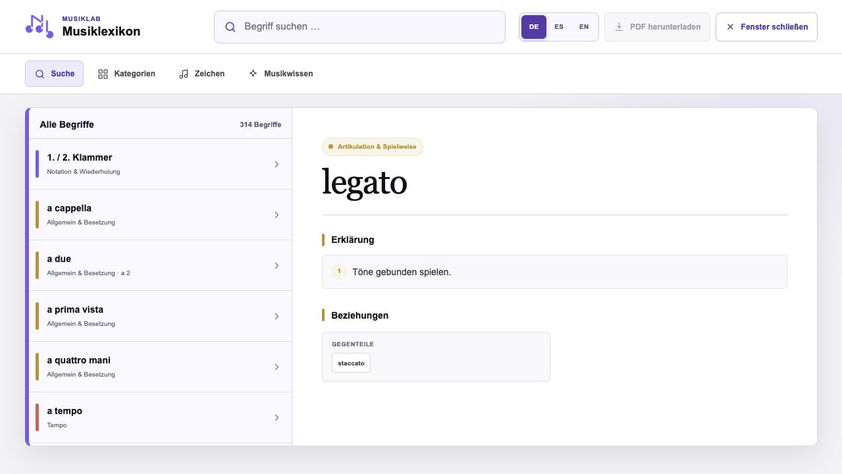The image size is (842, 474).
Task: Select the a prima vista term
Action: [161, 316]
